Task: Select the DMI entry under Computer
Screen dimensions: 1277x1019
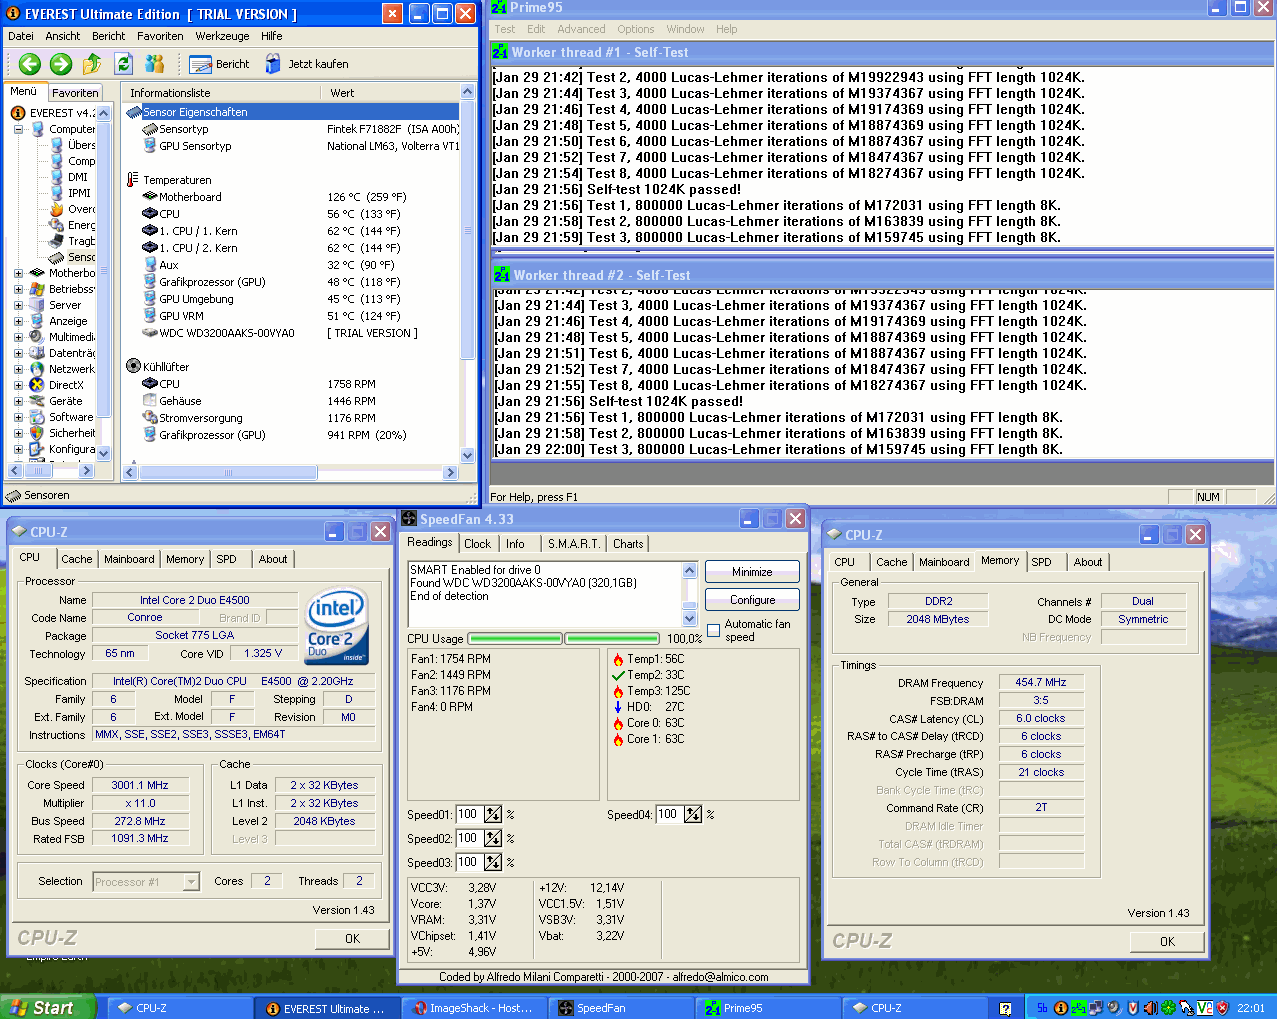Action: pos(77,177)
